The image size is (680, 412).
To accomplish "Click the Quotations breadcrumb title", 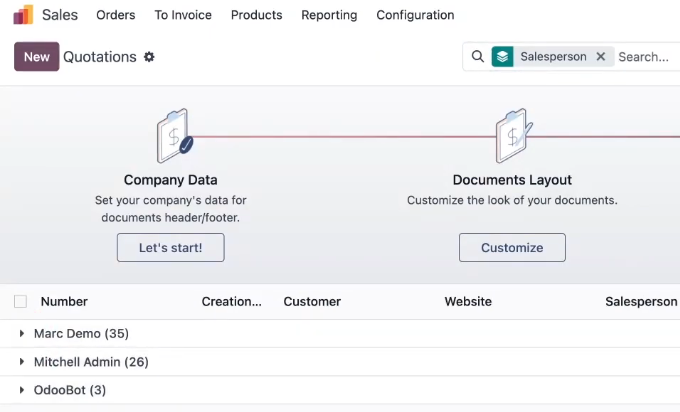I will tap(100, 57).
